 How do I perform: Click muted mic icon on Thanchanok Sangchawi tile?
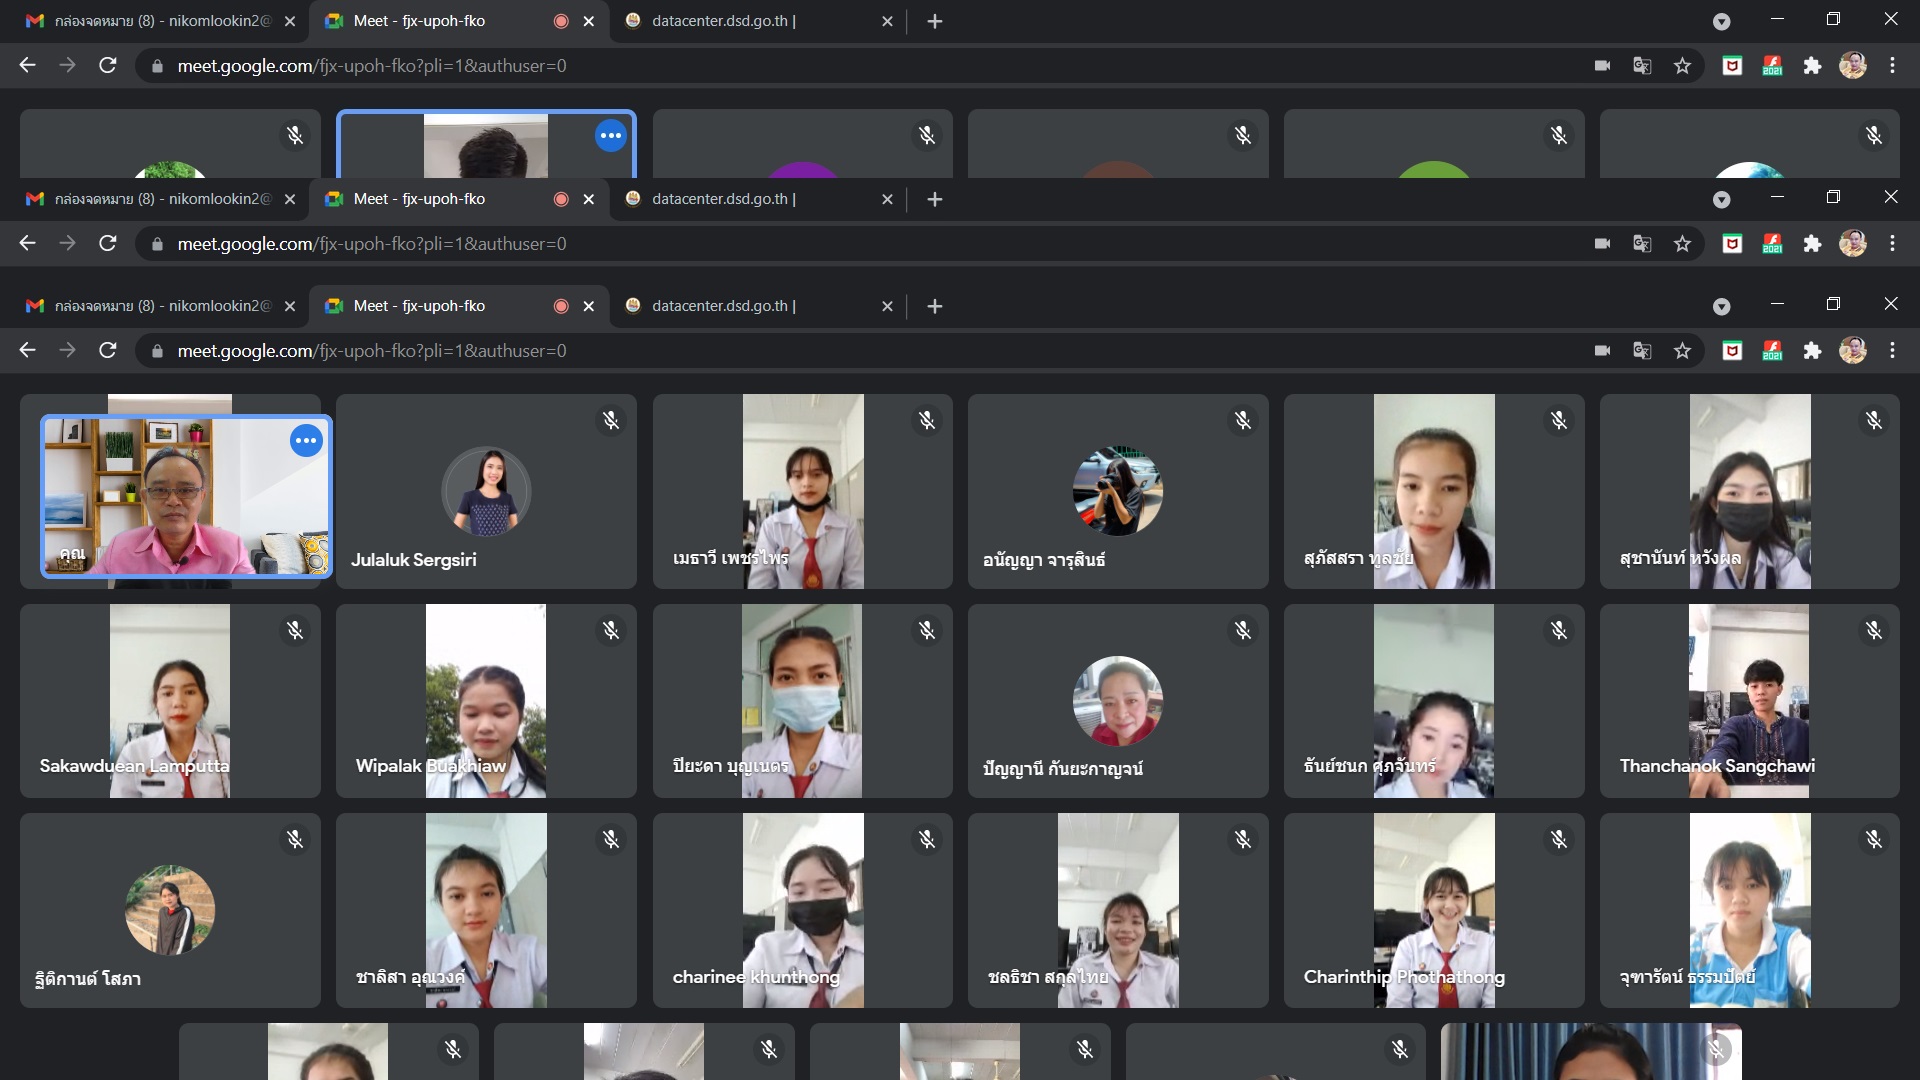1874,630
